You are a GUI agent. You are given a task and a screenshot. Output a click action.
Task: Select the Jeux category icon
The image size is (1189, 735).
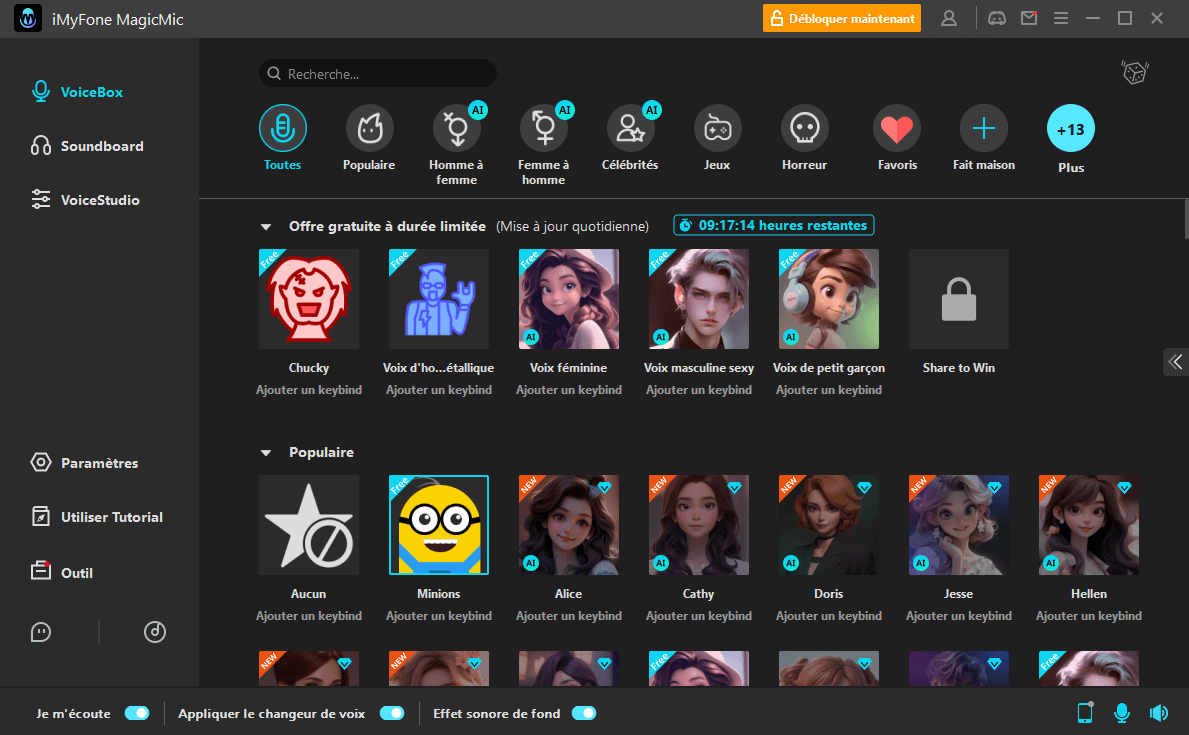[717, 128]
